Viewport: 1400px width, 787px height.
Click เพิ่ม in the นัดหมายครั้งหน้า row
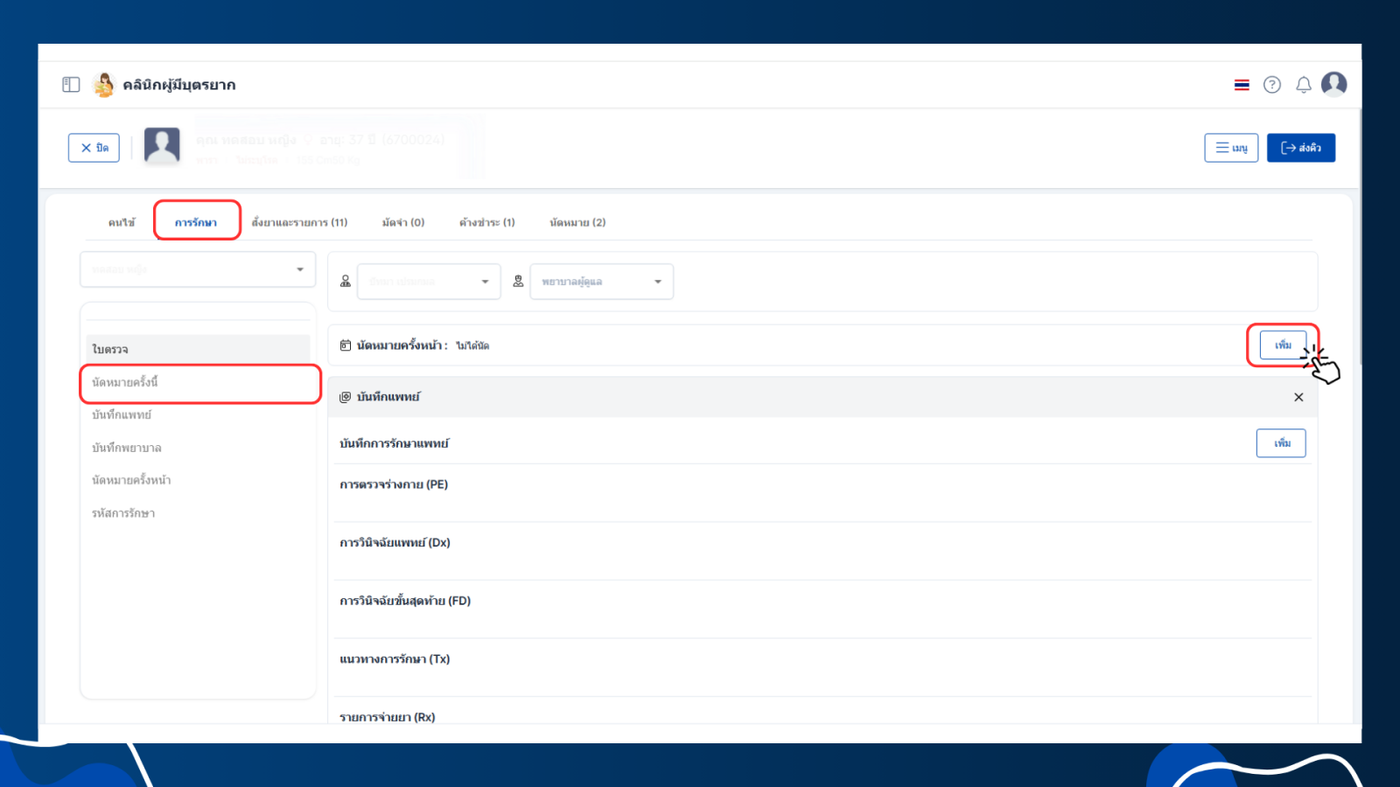click(1283, 345)
